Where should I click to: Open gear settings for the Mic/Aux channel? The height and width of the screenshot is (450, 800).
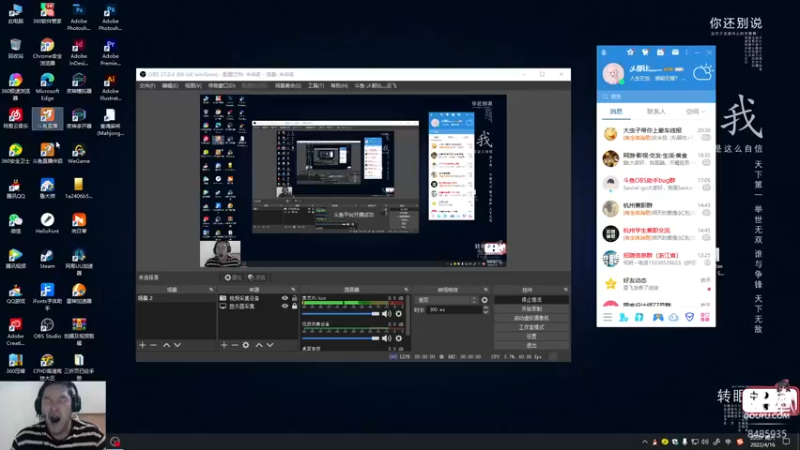coord(398,314)
